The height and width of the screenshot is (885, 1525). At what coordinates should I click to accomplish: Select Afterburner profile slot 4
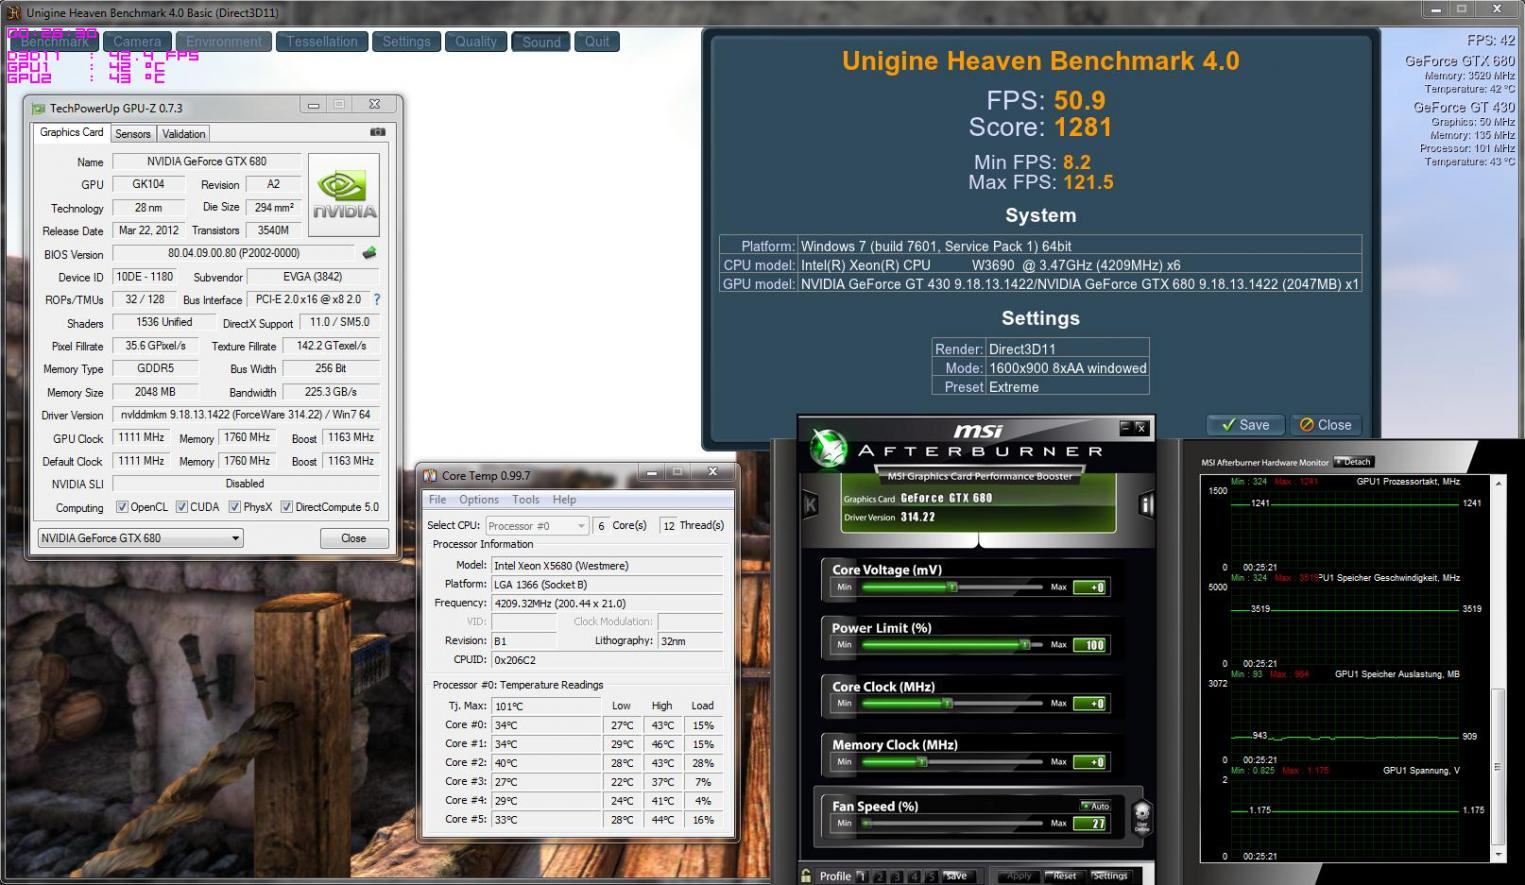click(915, 876)
